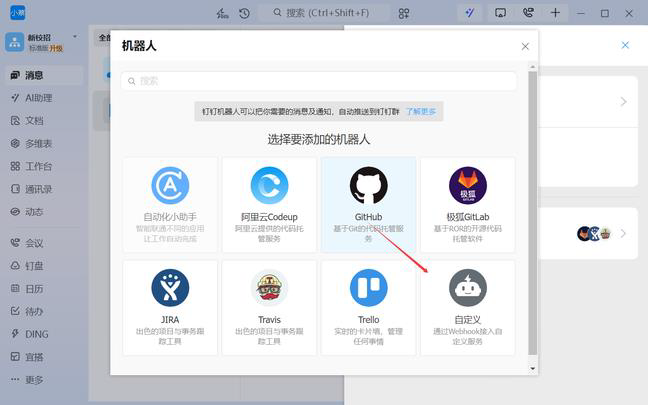
Task: Open 待办 in the sidebar
Action: click(44, 311)
